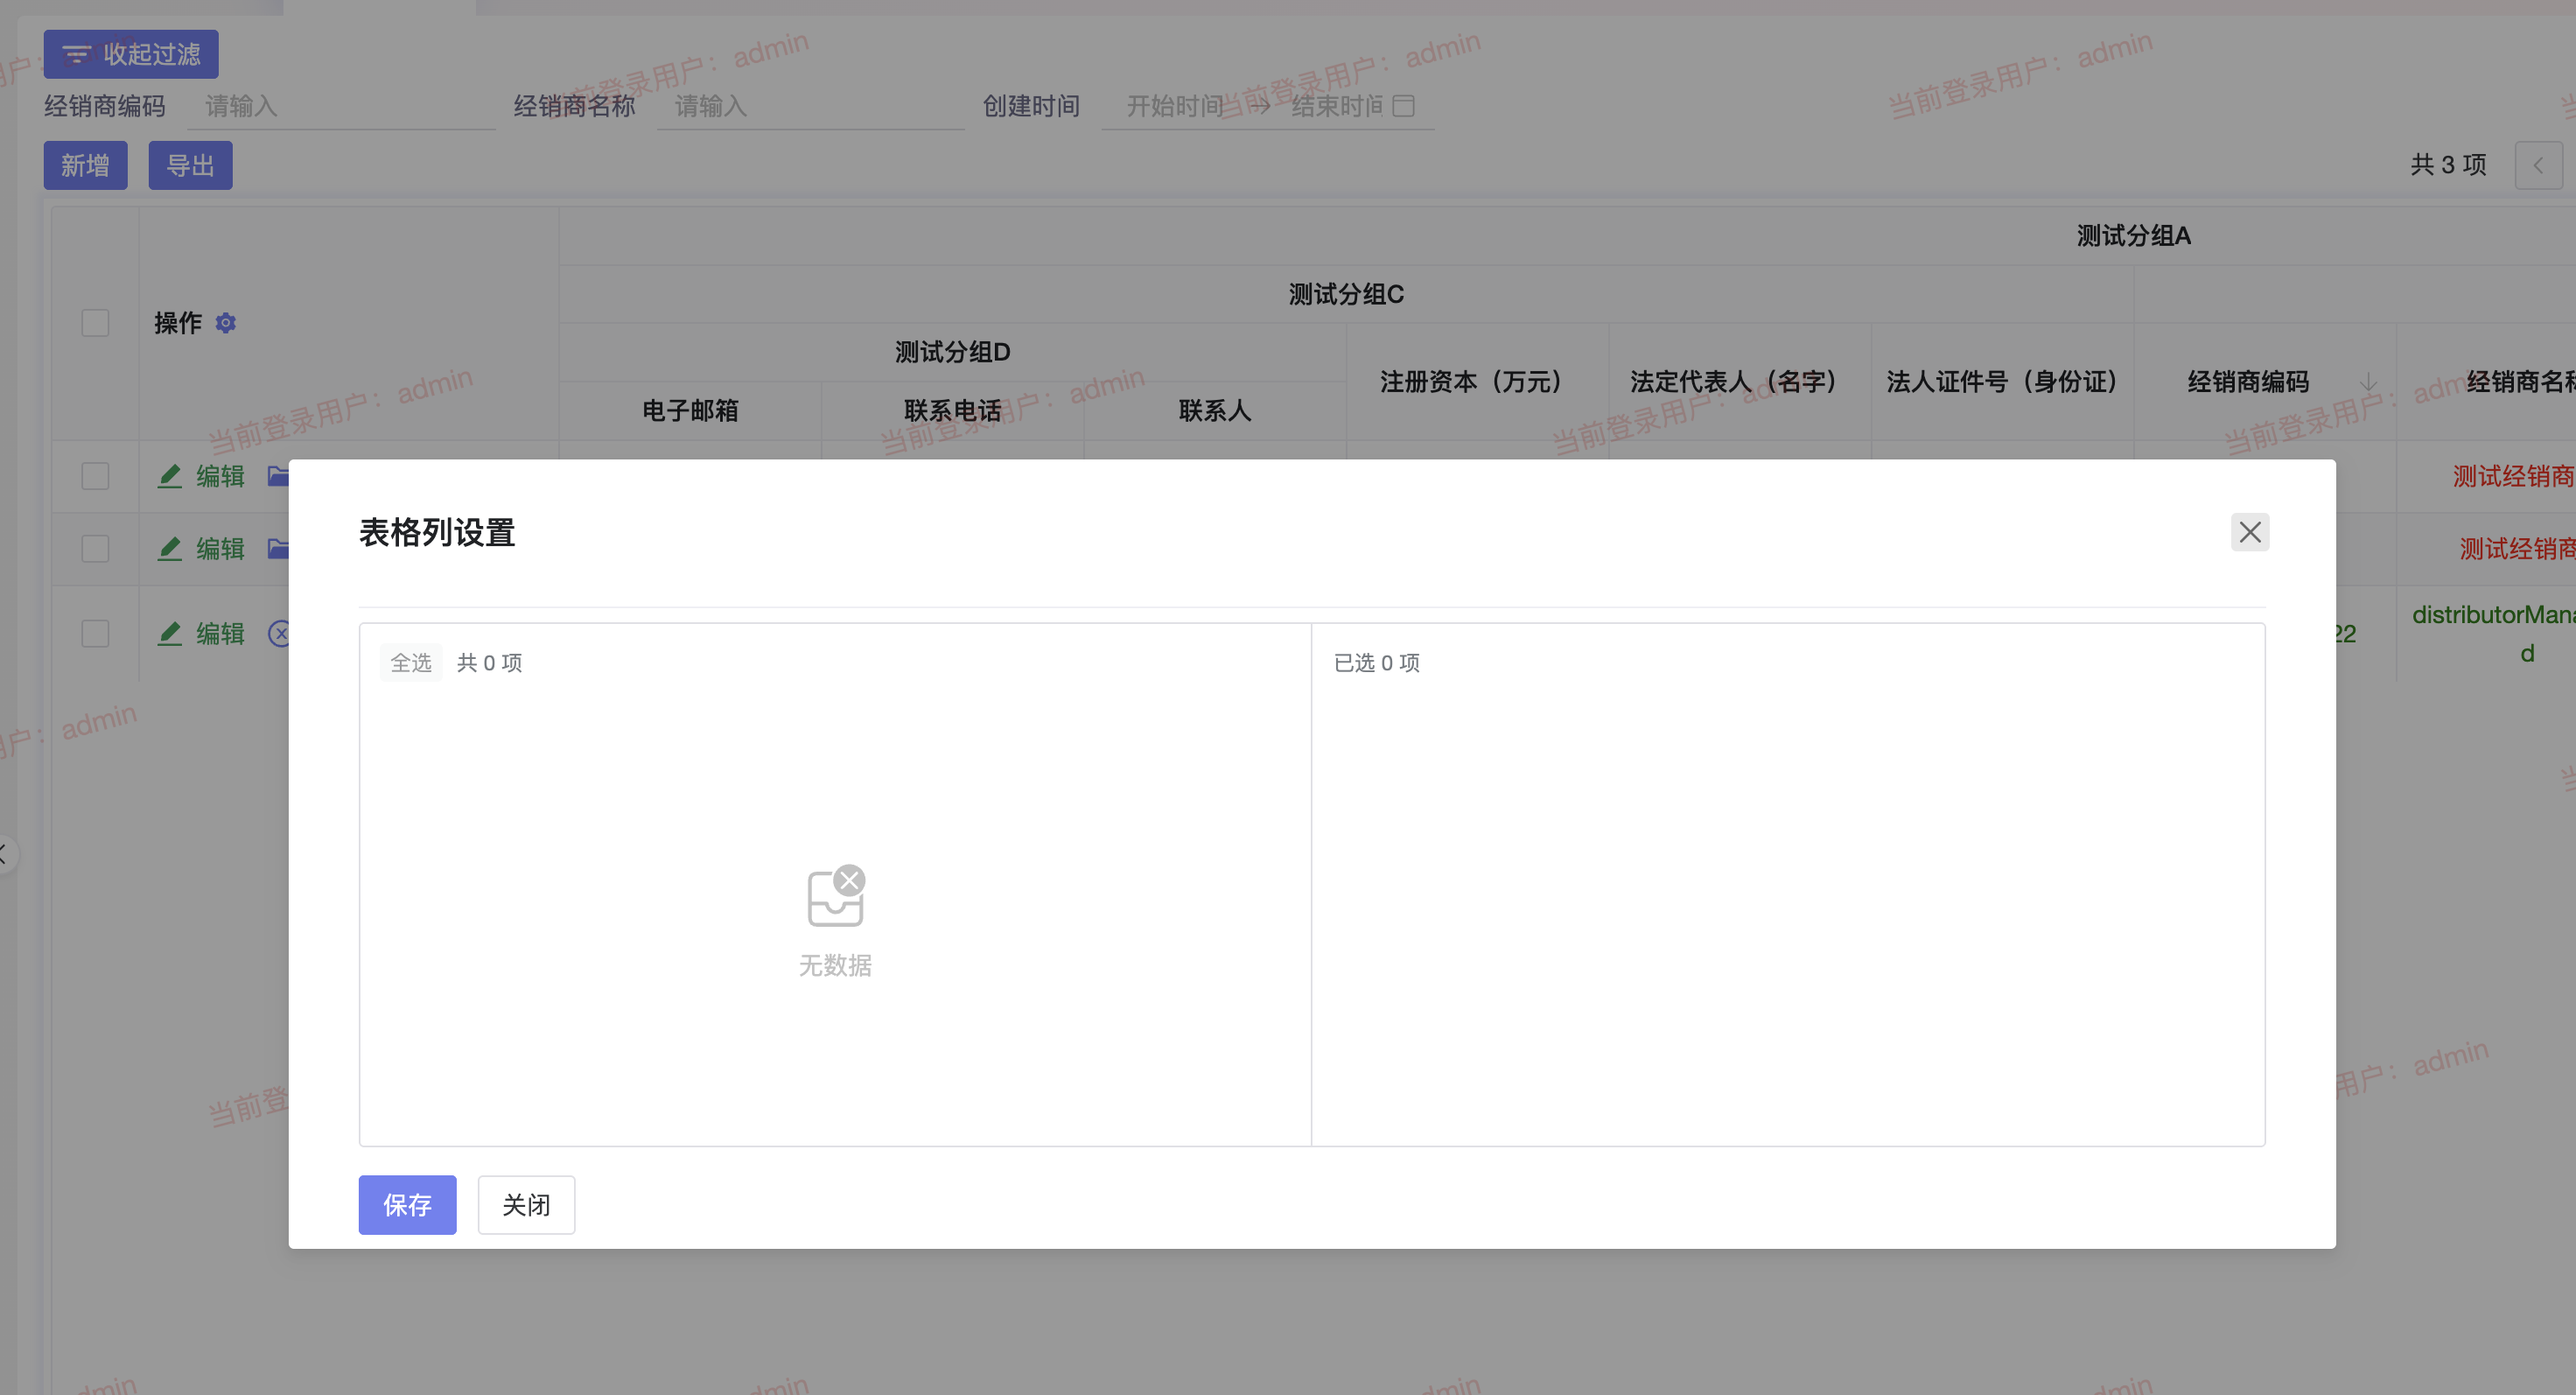Screen dimensions: 2576x1395
Task: Click the 经销商编码 input field
Action: [340, 106]
